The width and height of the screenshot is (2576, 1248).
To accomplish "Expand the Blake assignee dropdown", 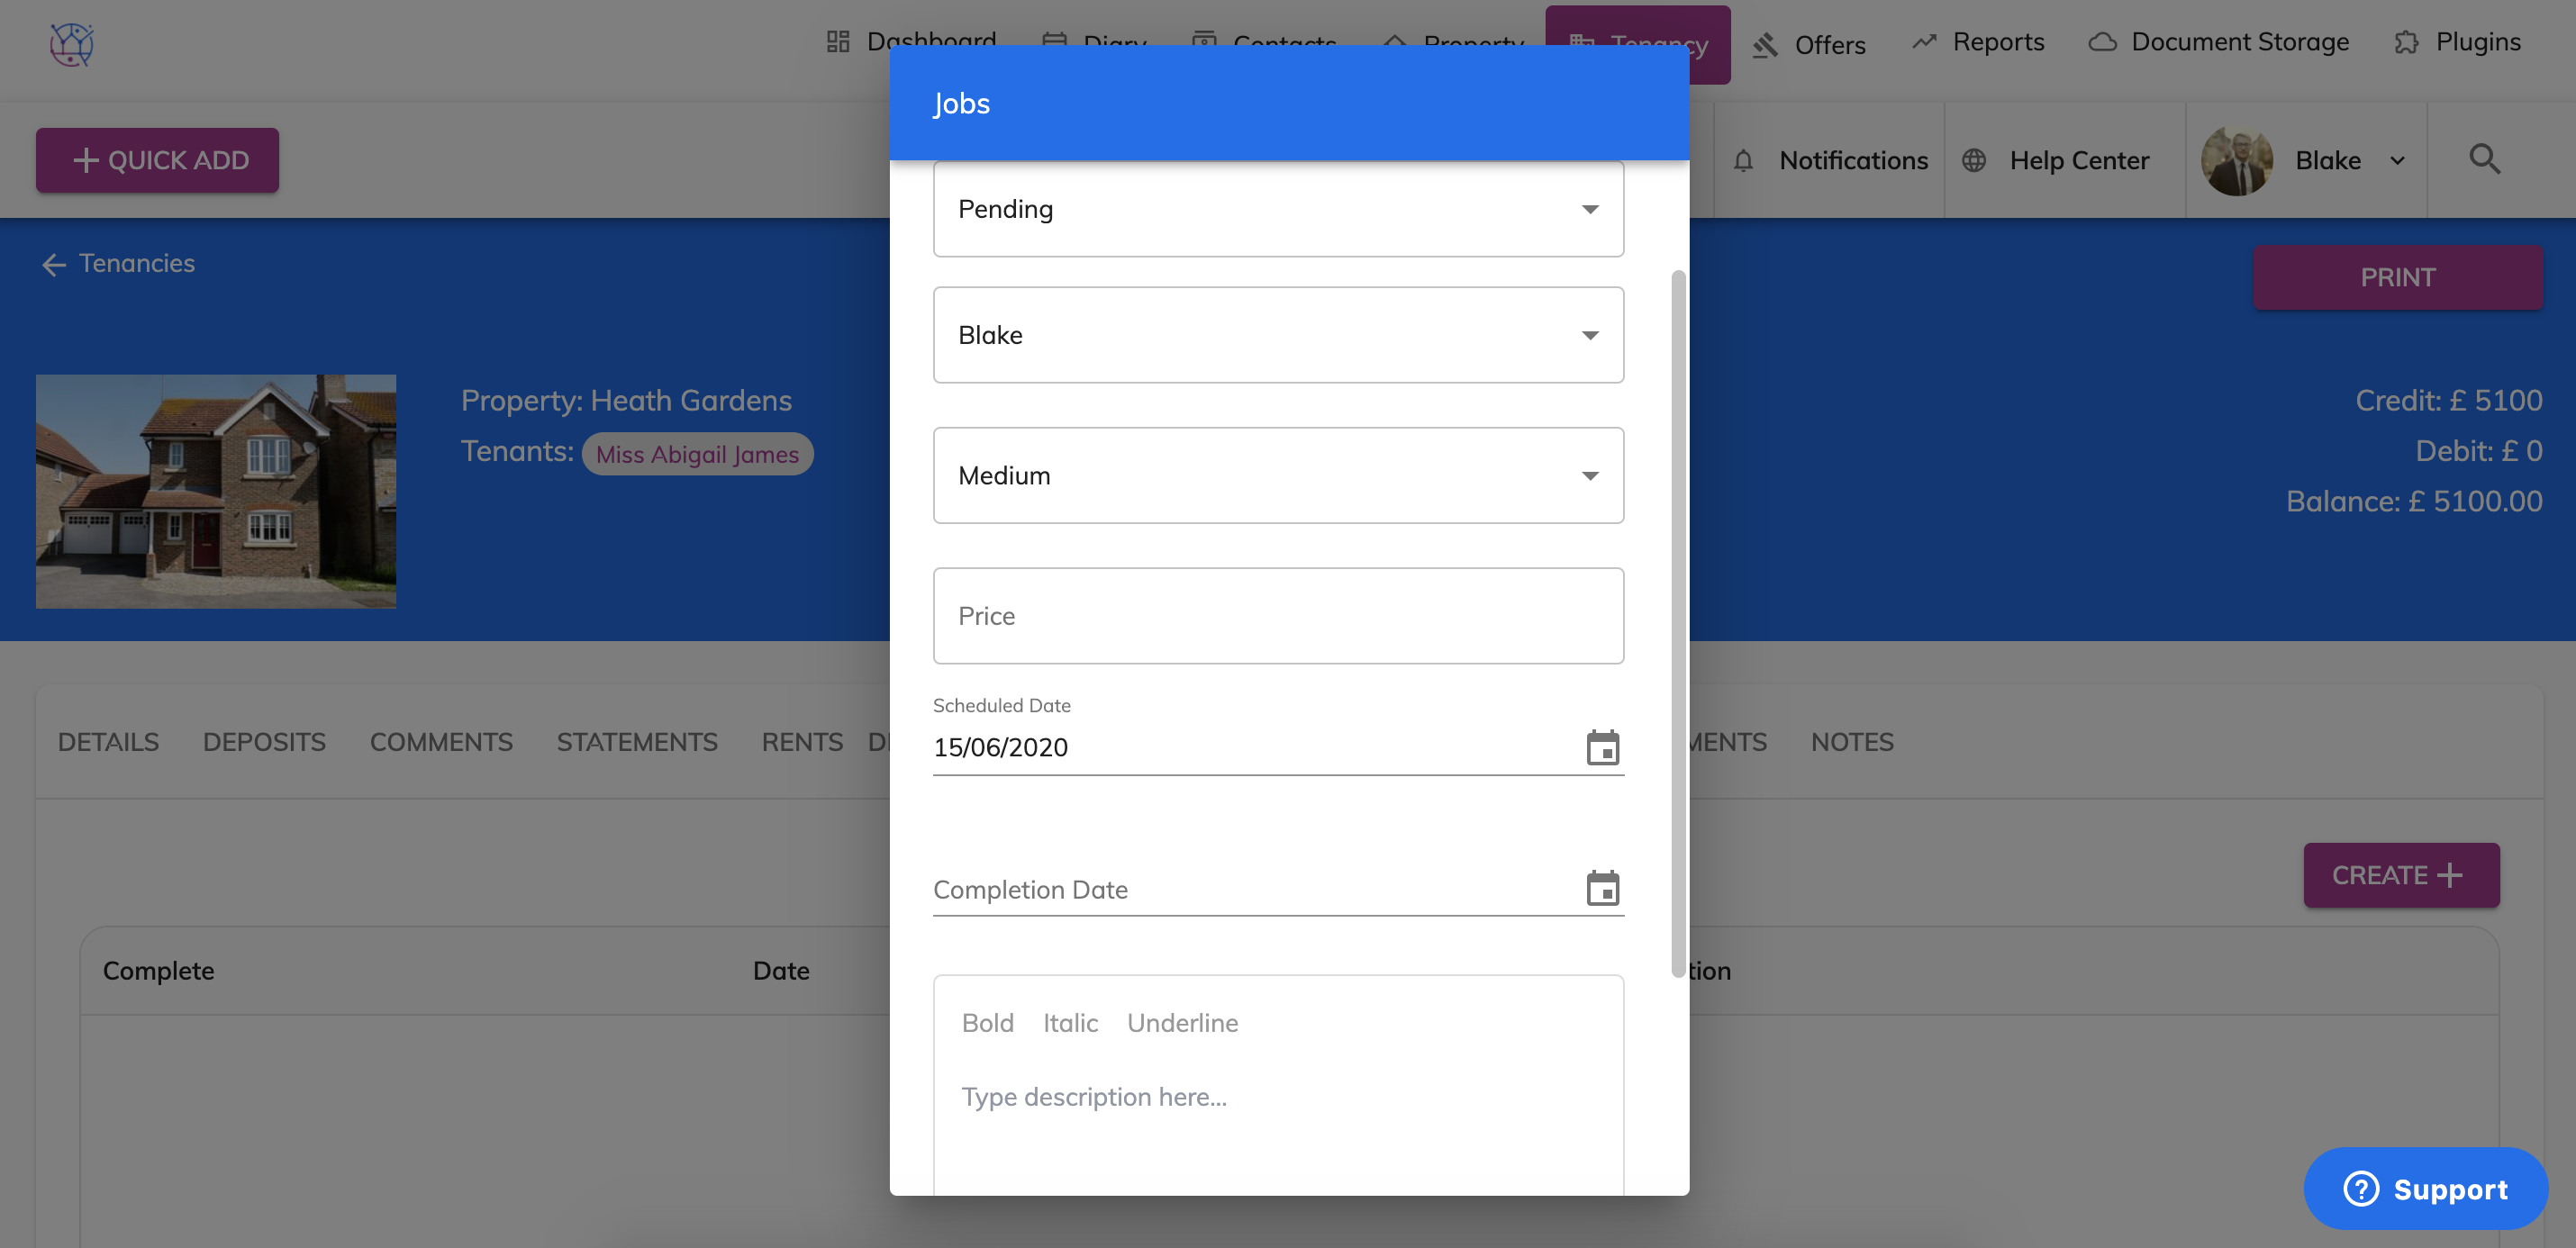I will click(1278, 335).
